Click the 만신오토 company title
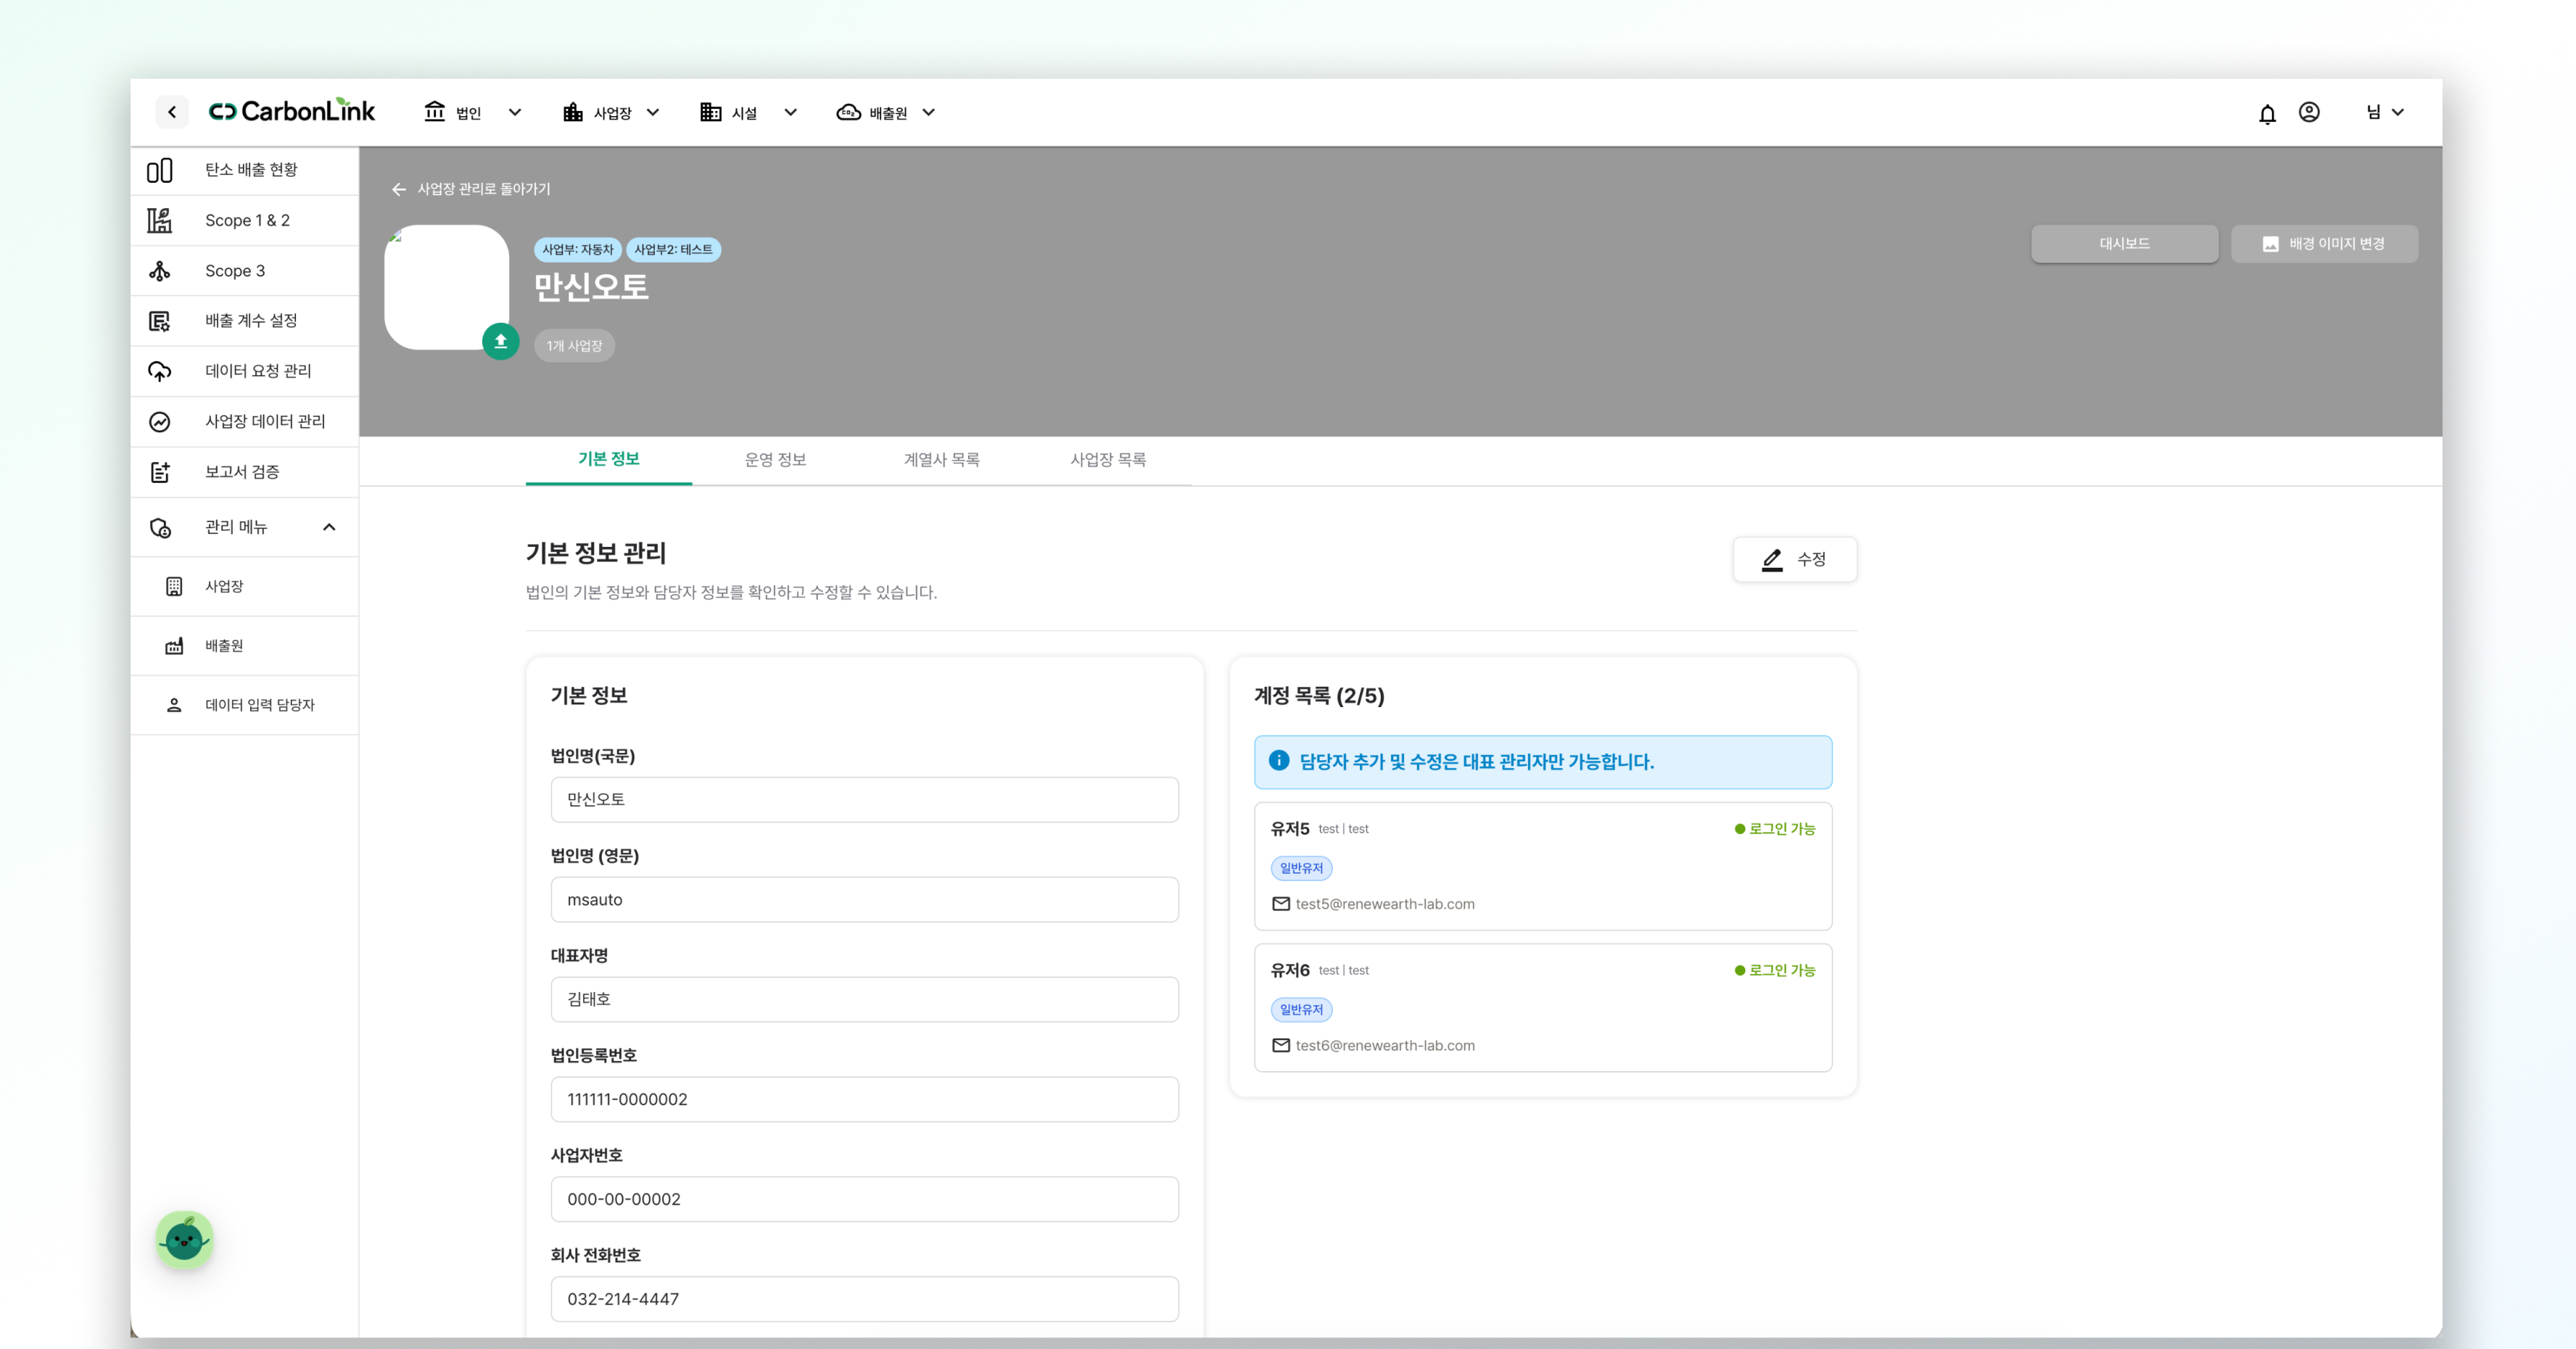The image size is (2576, 1349). coord(591,288)
